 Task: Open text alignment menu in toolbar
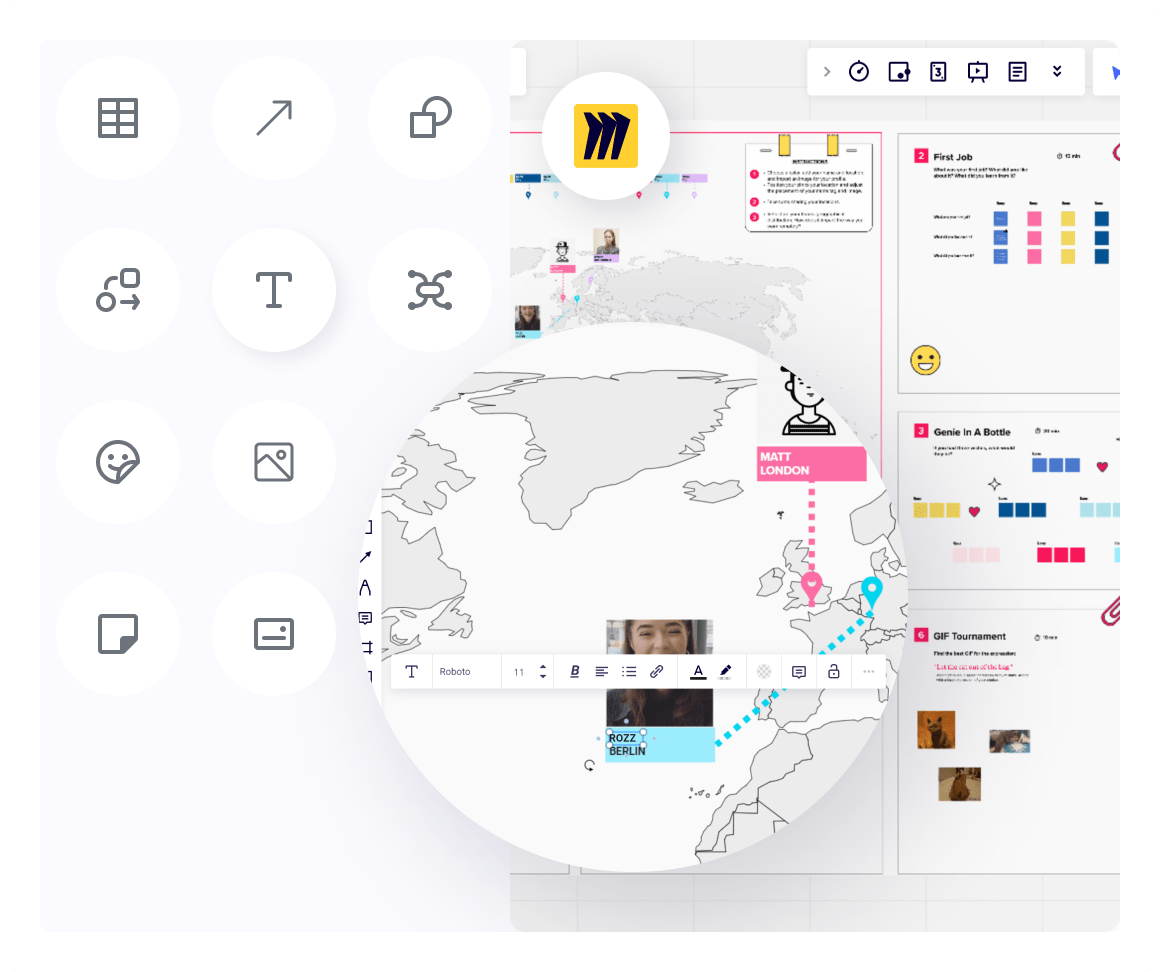[602, 672]
